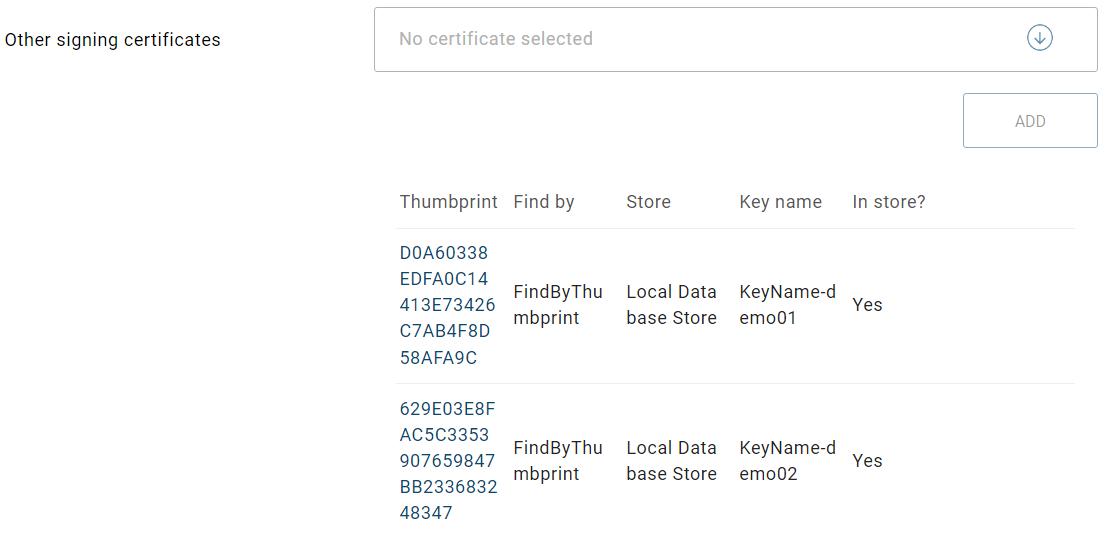Click the 'No certificate selected' placeholder text
This screenshot has width=1104, height=539.
pos(496,39)
